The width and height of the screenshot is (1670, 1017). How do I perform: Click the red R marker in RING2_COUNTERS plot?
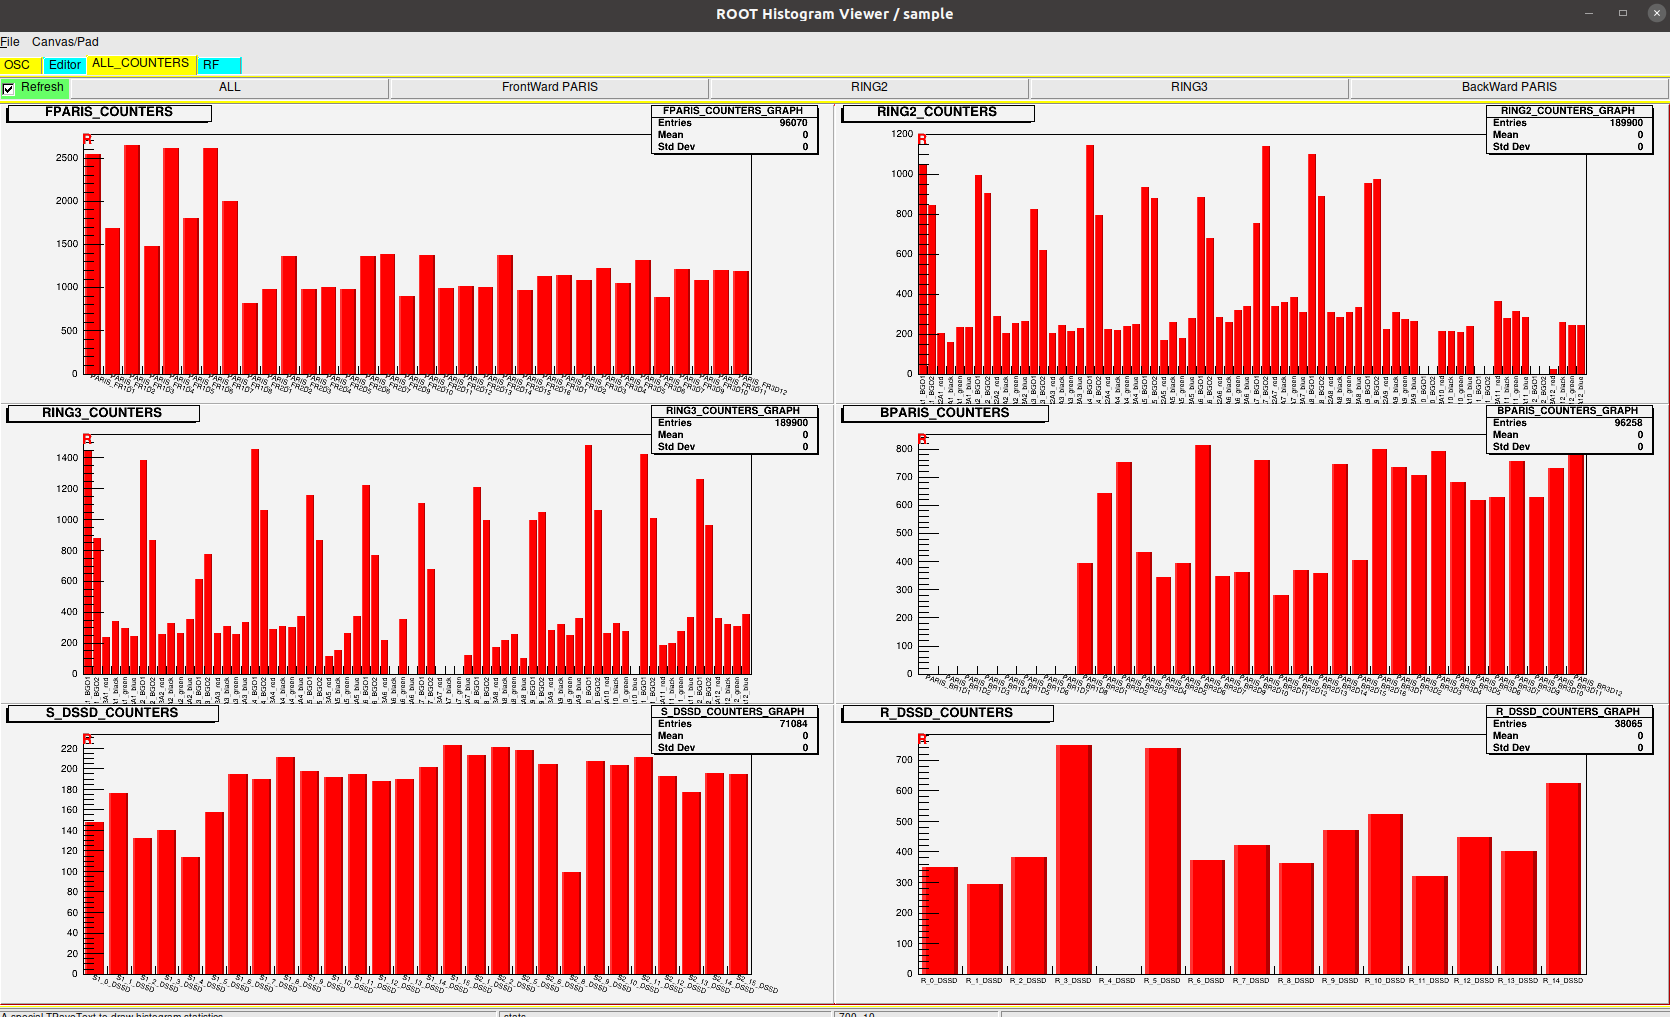coord(922,139)
